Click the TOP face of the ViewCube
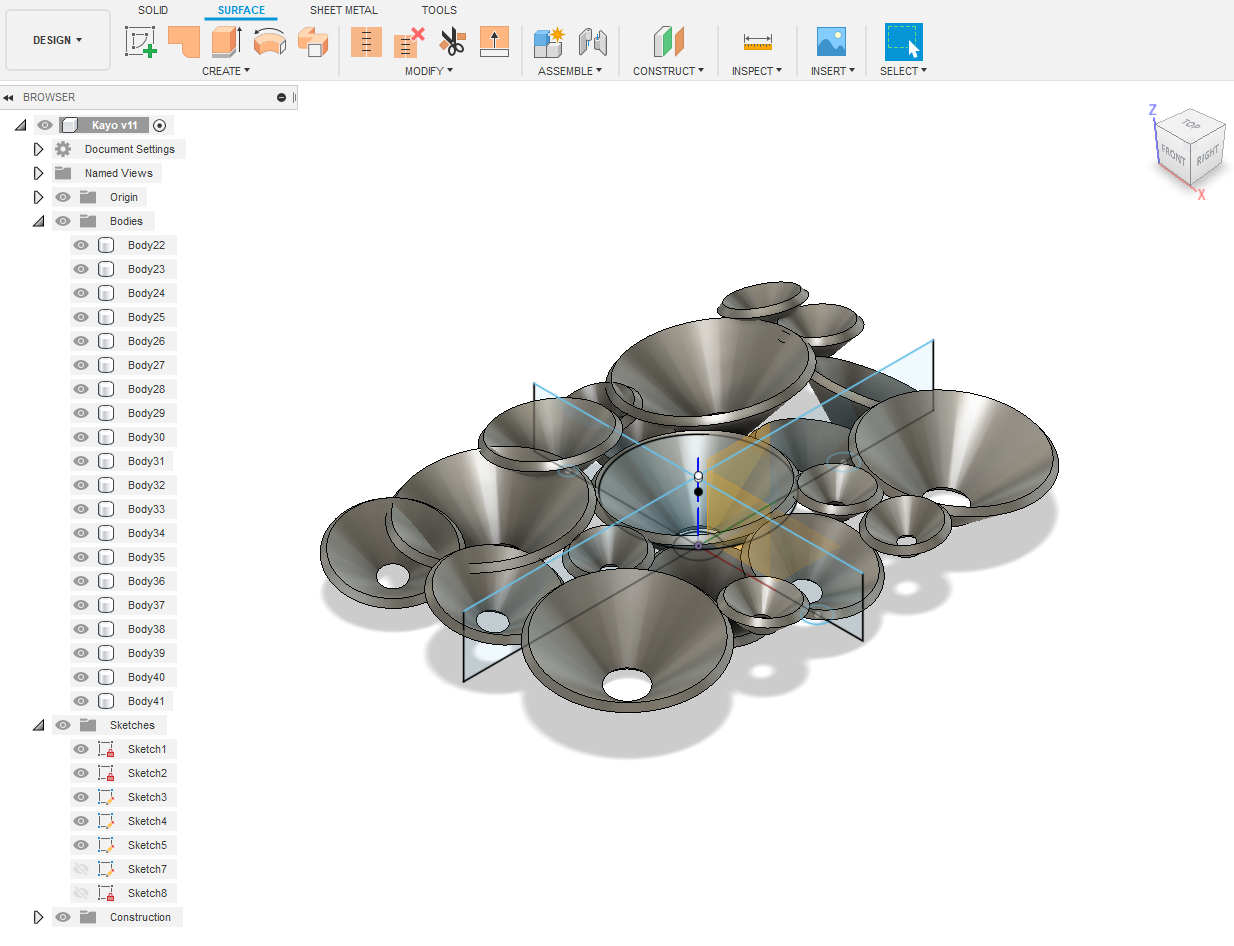Image resolution: width=1234 pixels, height=946 pixels. click(1190, 124)
